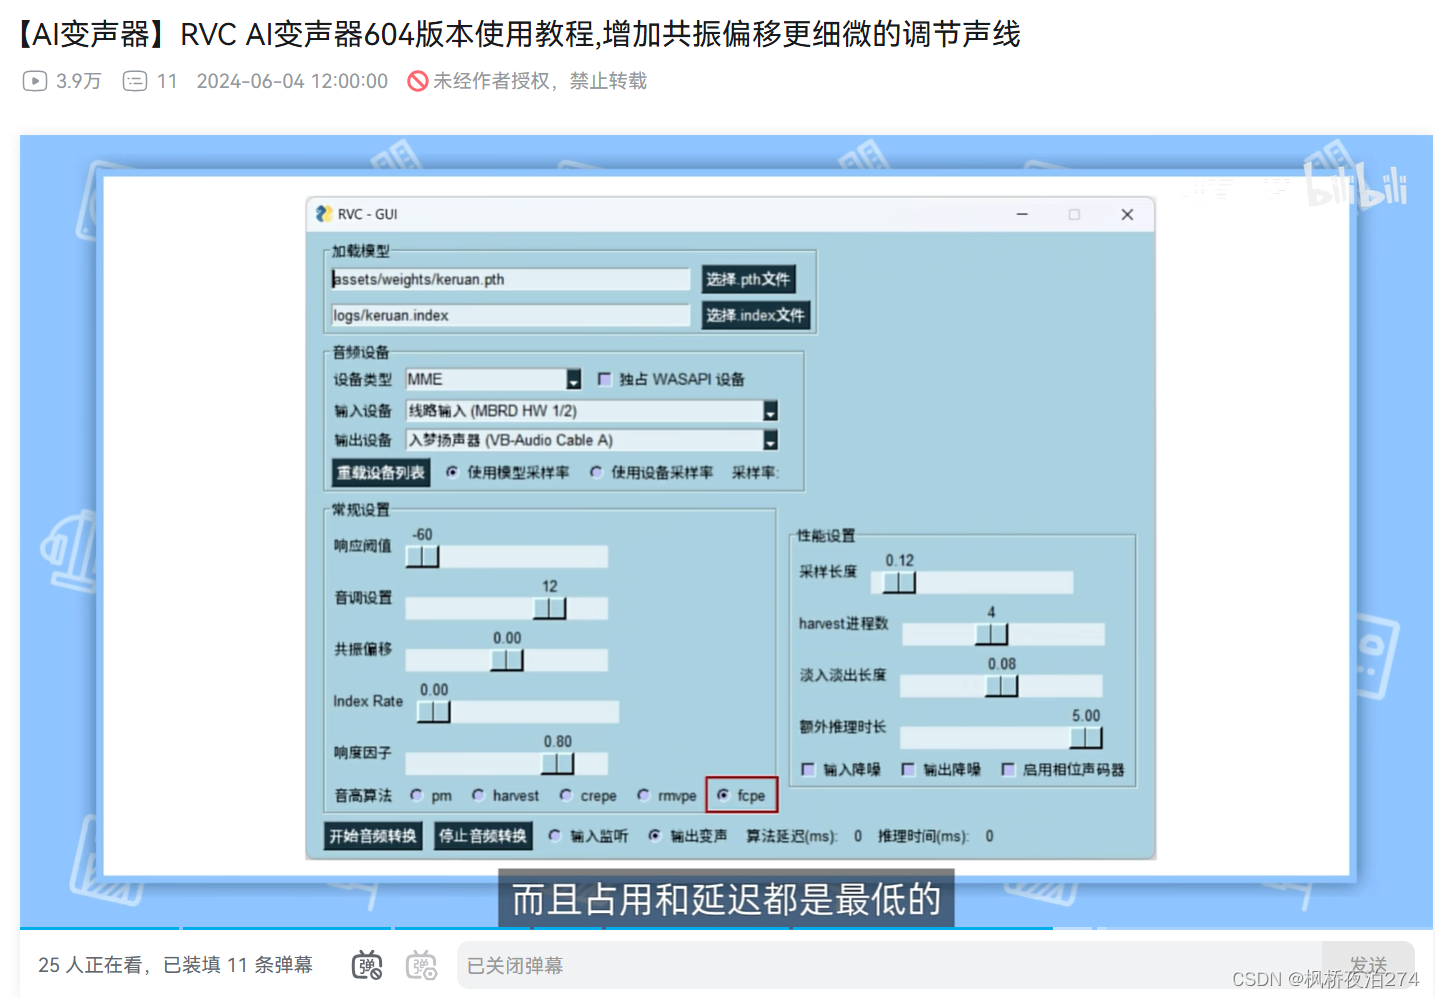
Task: Click the 发送 send button
Action: pos(1368,963)
